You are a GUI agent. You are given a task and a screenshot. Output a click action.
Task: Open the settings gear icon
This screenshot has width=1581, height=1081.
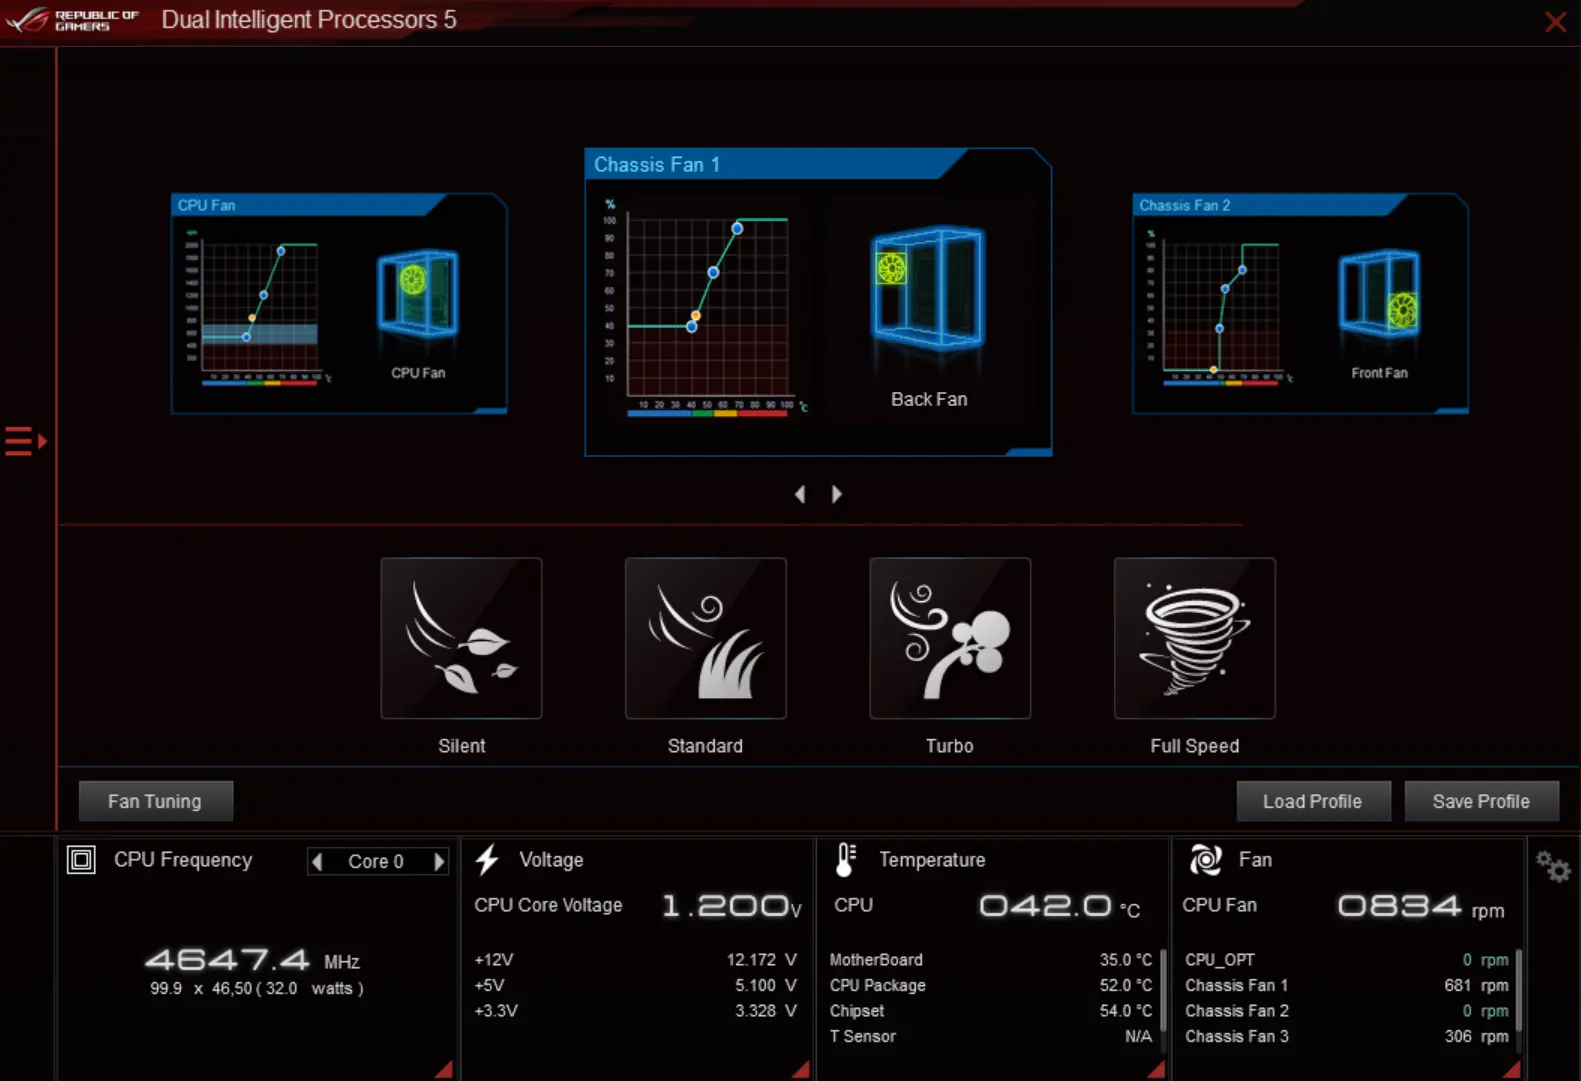tap(1553, 866)
